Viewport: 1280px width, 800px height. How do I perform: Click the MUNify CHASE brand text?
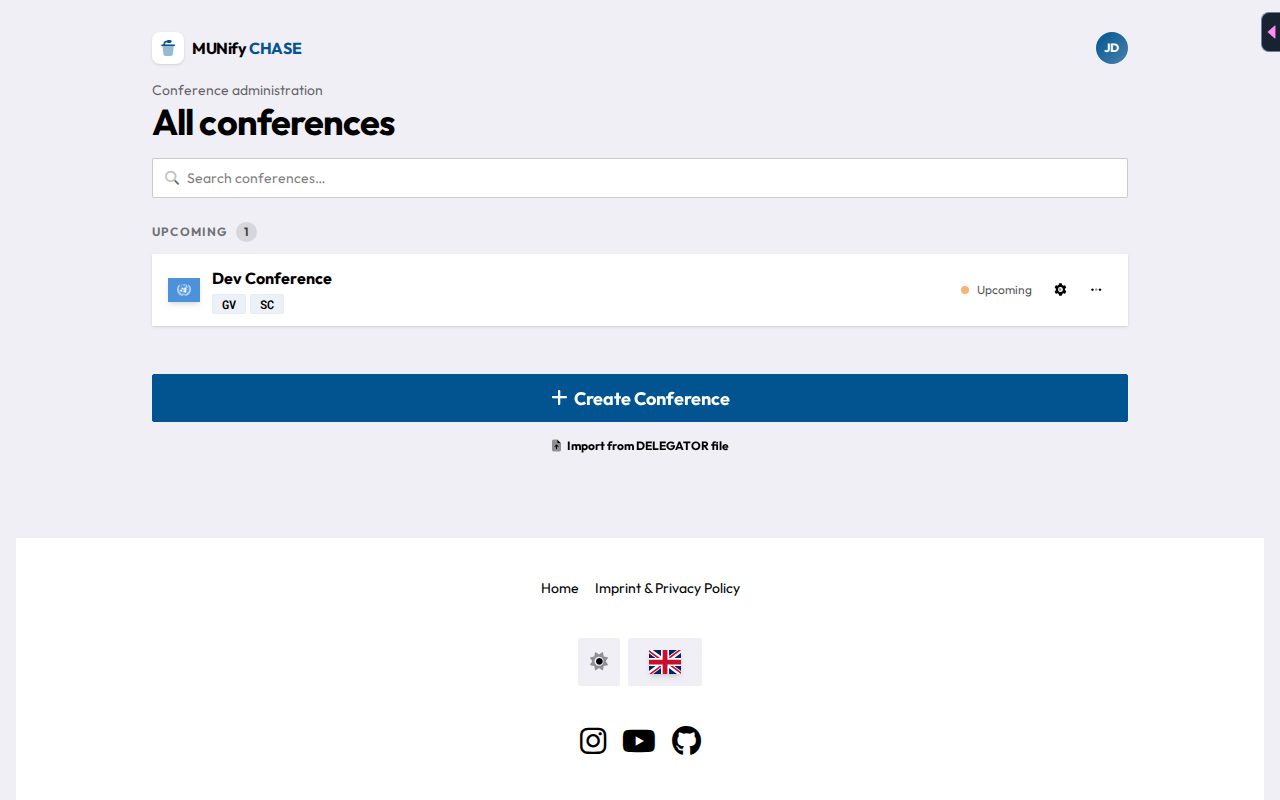click(247, 48)
